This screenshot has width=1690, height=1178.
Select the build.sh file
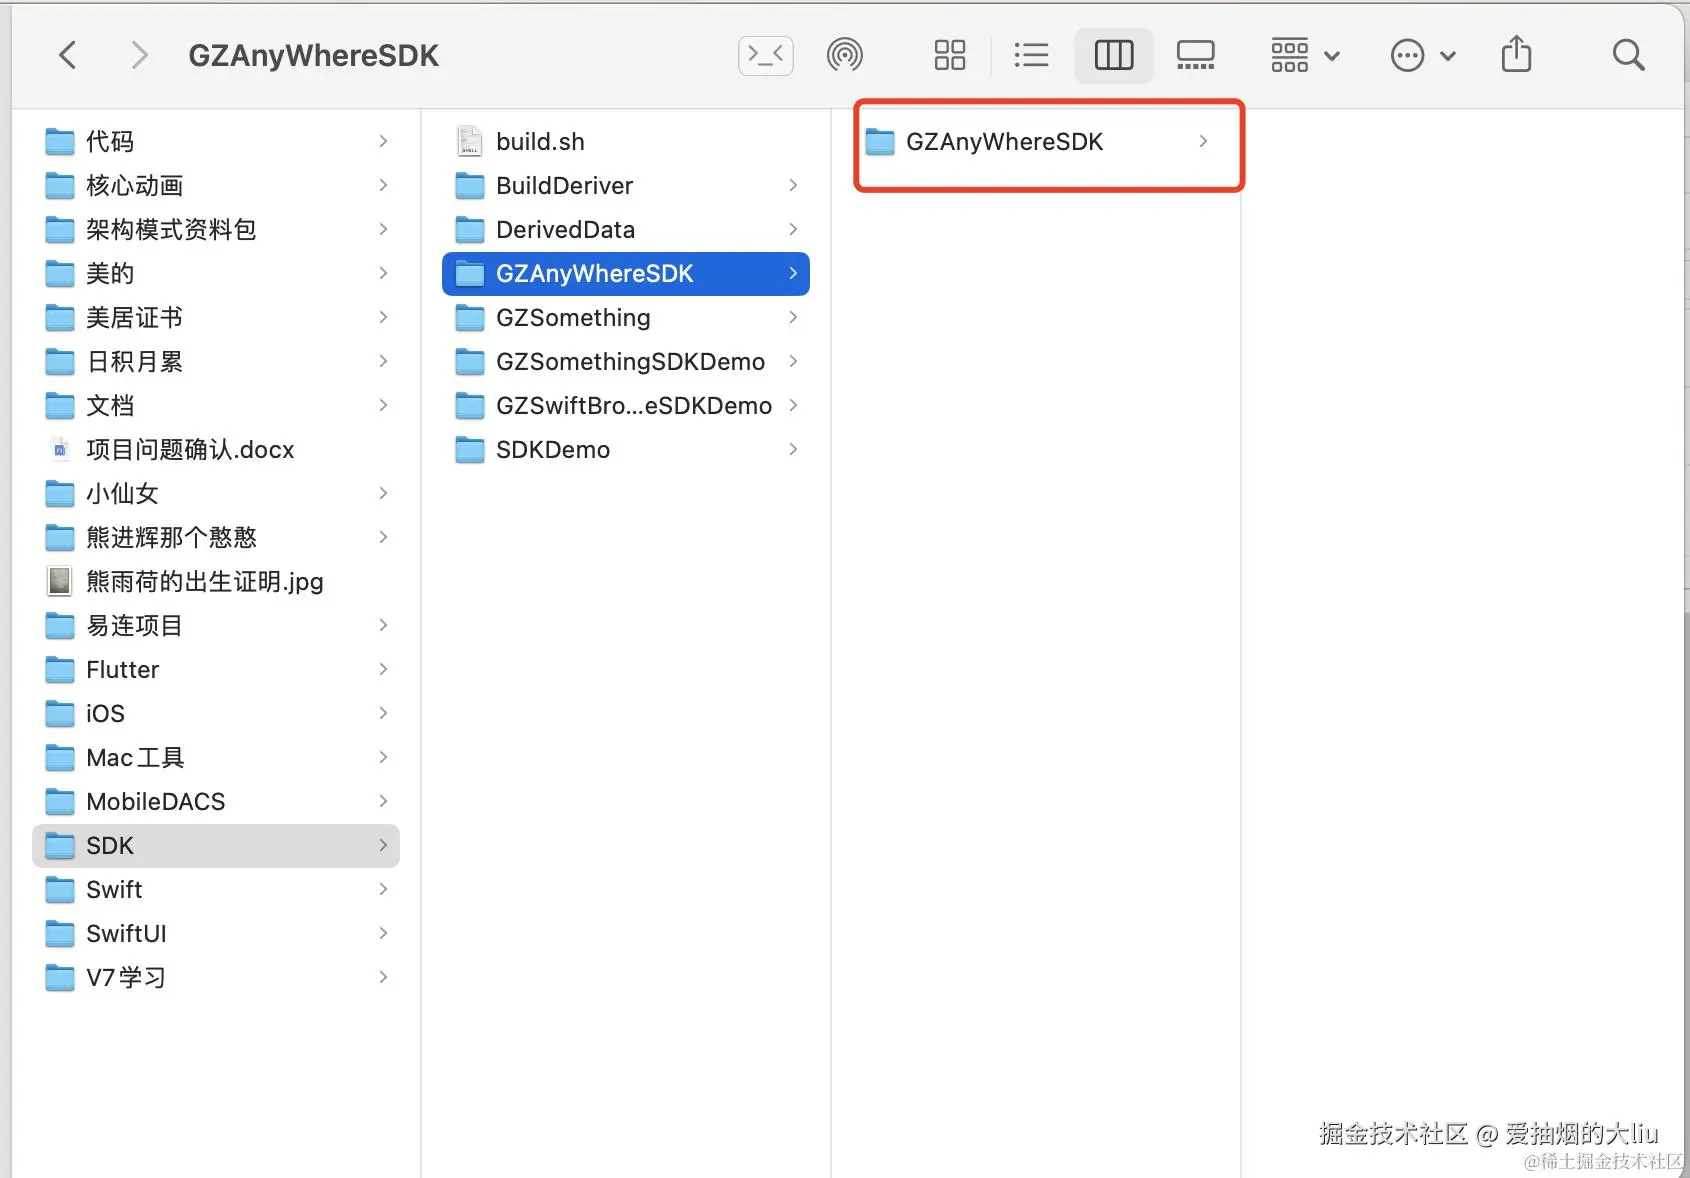click(626, 142)
